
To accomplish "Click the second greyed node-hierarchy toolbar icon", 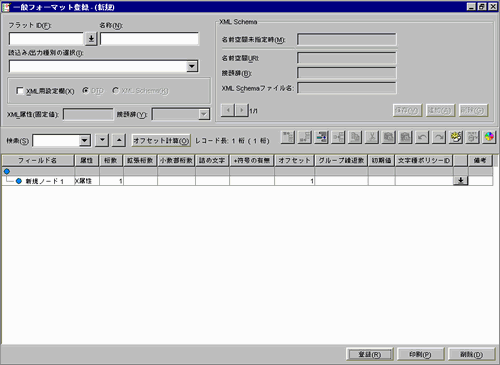I will [x=305, y=137].
